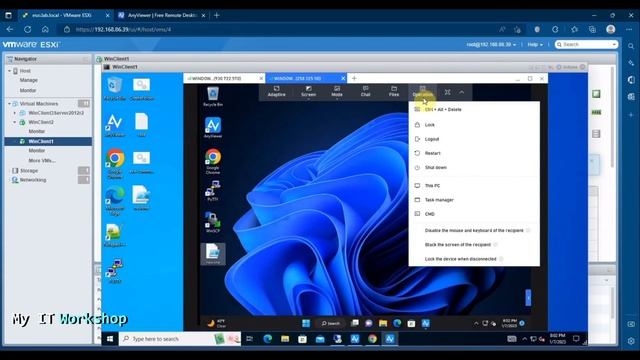Open the remote Google Chrome desktop shortcut
Screen dimensions: 640x360
point(213,161)
